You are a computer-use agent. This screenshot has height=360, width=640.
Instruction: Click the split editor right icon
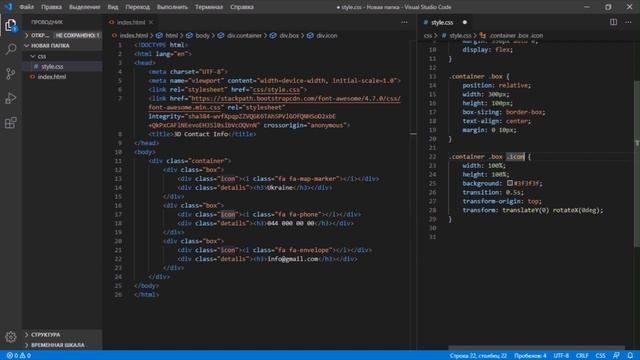tap(613, 22)
